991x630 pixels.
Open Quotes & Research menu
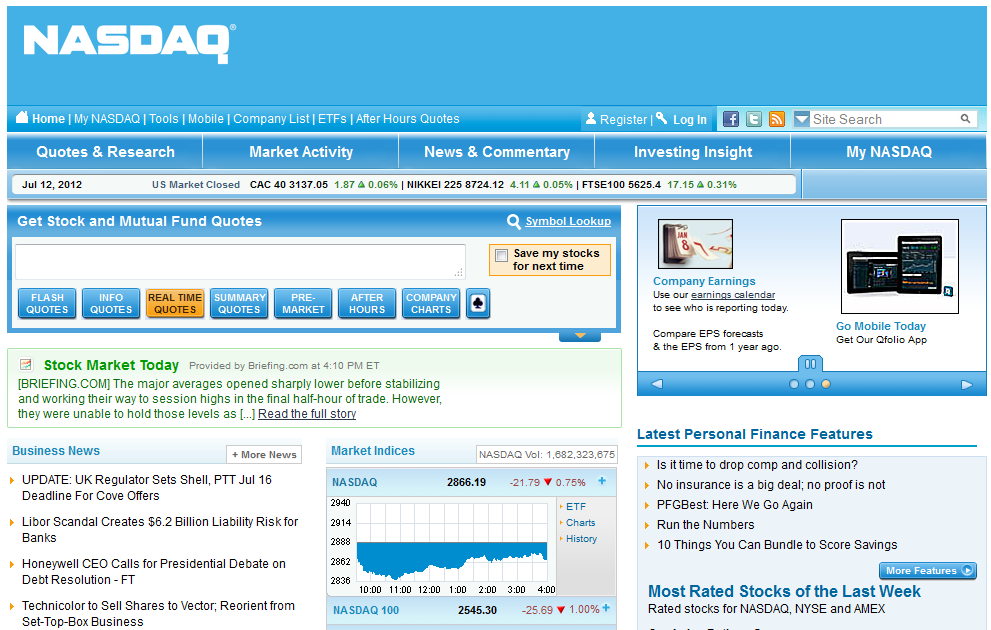[x=106, y=152]
